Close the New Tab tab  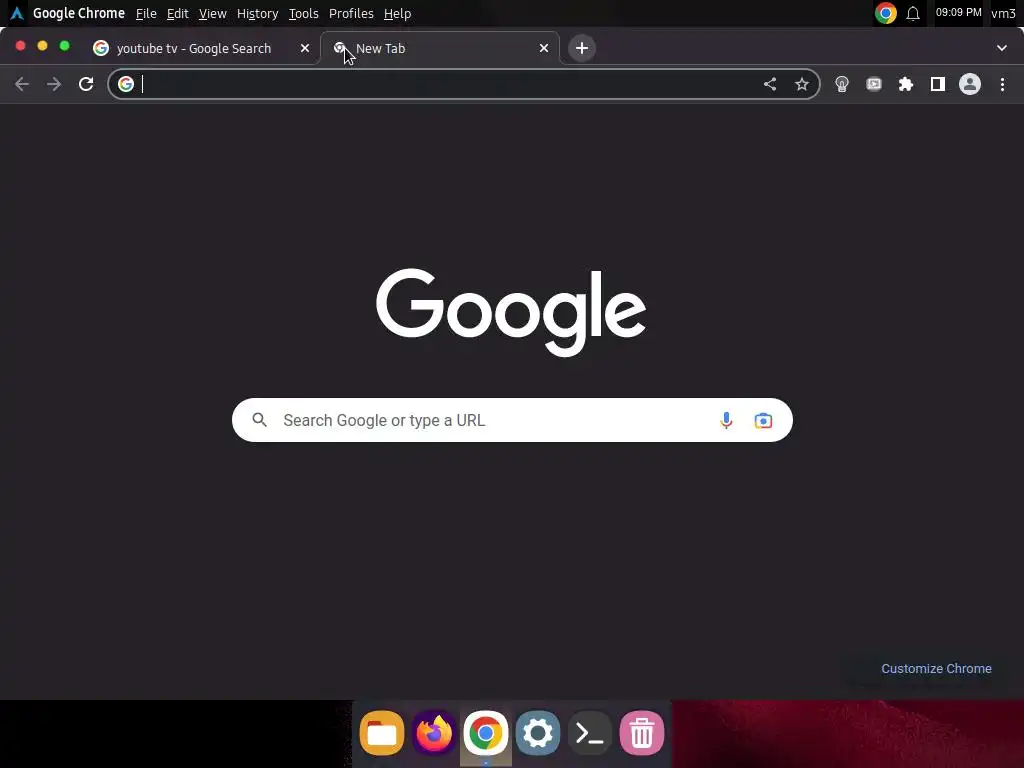pyautogui.click(x=544, y=48)
